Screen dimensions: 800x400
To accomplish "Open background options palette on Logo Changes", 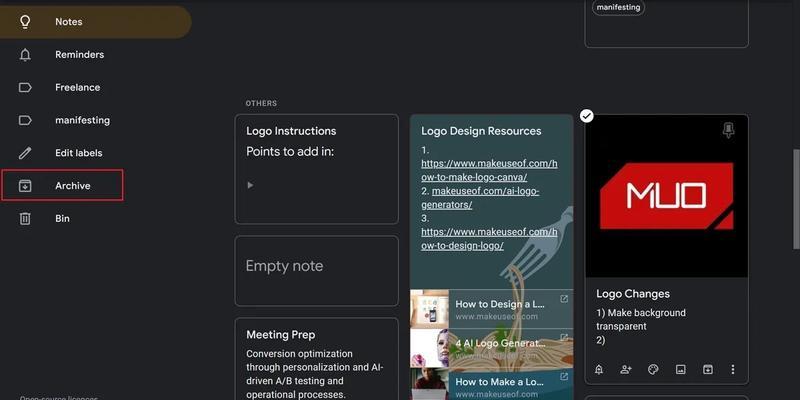I will pyautogui.click(x=653, y=369).
